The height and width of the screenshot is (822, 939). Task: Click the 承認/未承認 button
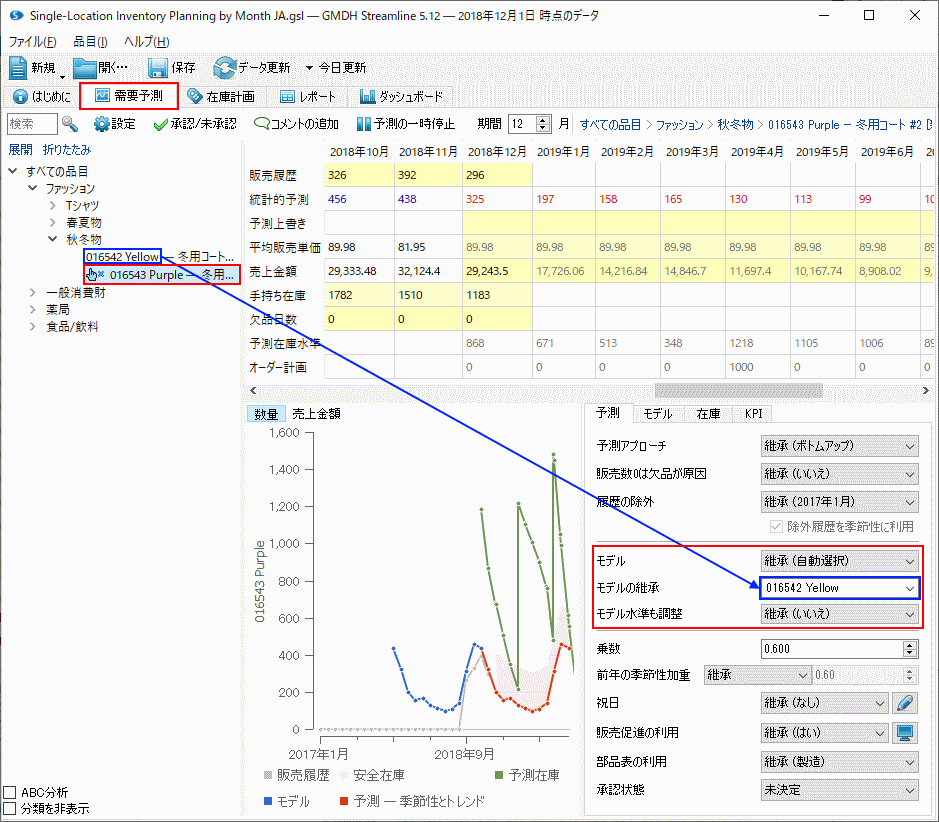click(195, 124)
